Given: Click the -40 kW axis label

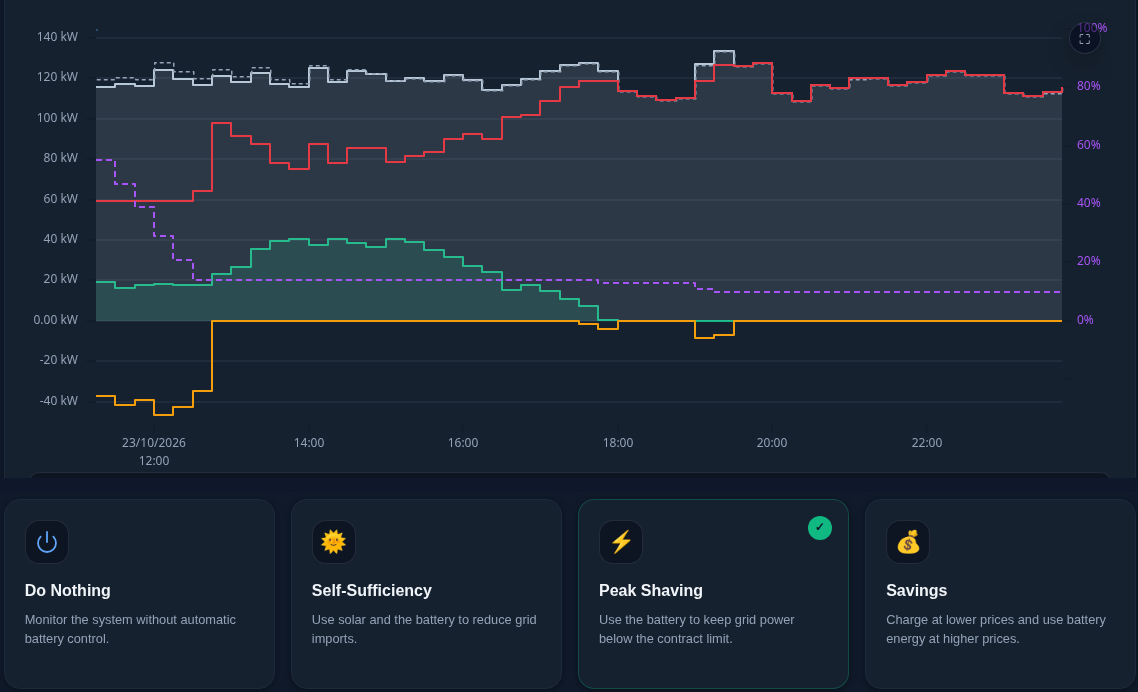Looking at the screenshot, I should coord(59,401).
